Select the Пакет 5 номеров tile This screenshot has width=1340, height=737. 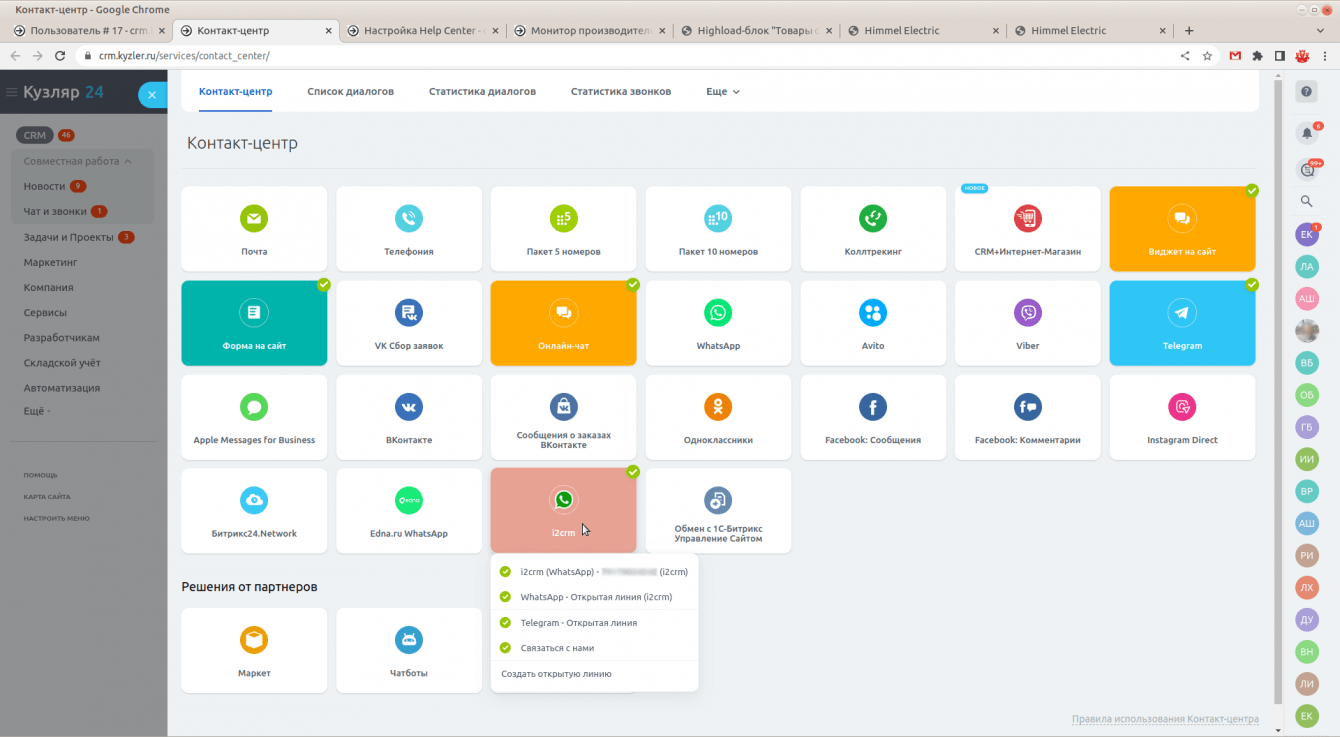tap(563, 229)
